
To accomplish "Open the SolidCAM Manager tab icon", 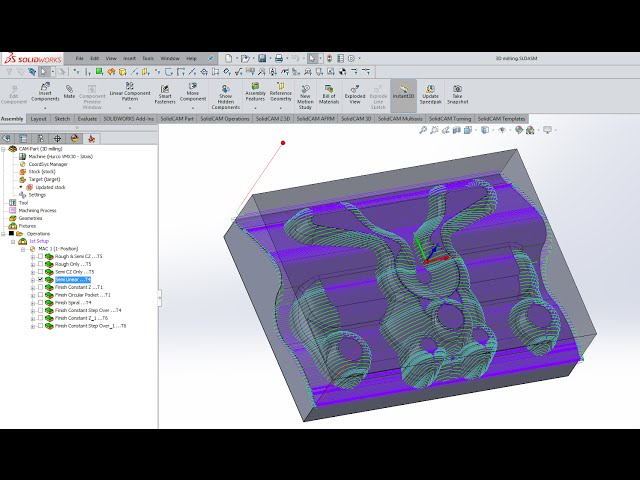I will (91, 138).
